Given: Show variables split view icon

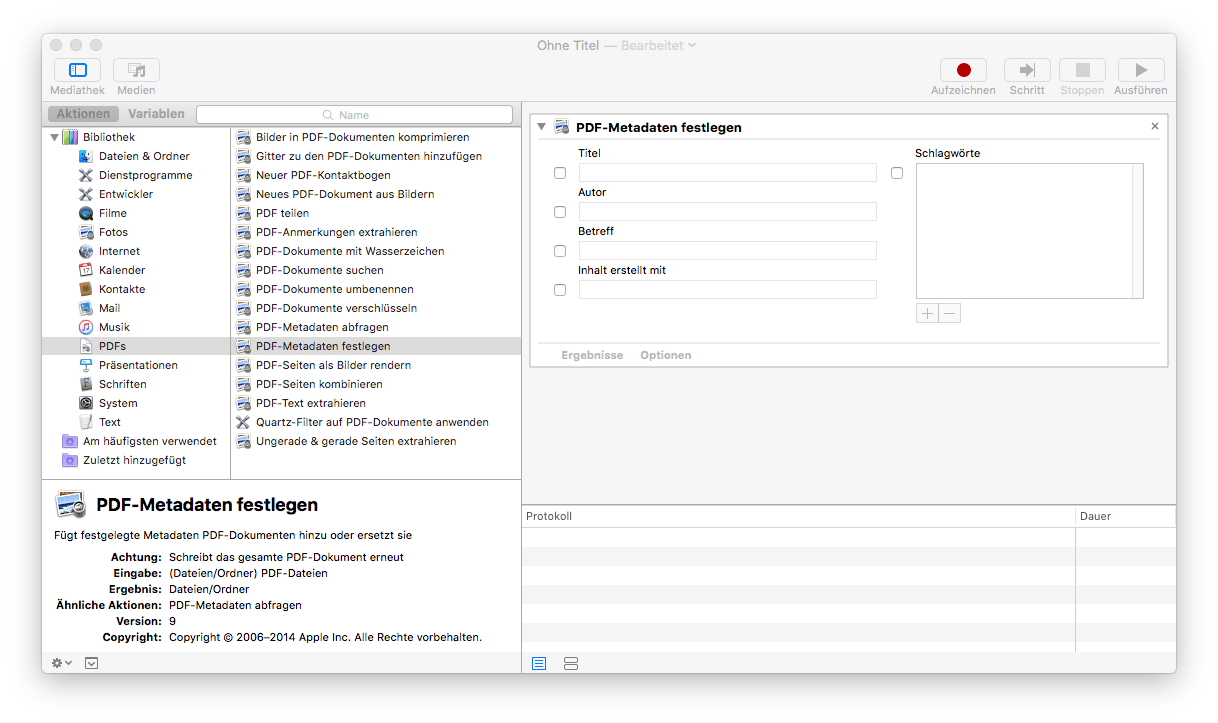Looking at the screenshot, I should (x=571, y=663).
